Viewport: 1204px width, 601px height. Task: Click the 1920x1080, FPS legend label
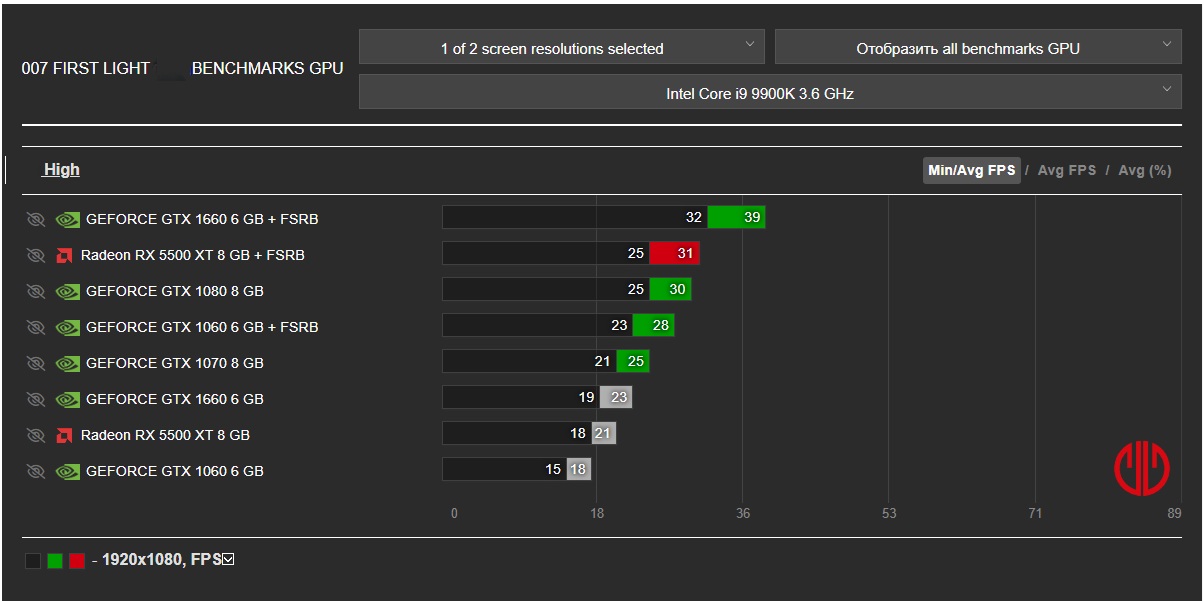pyautogui.click(x=161, y=560)
